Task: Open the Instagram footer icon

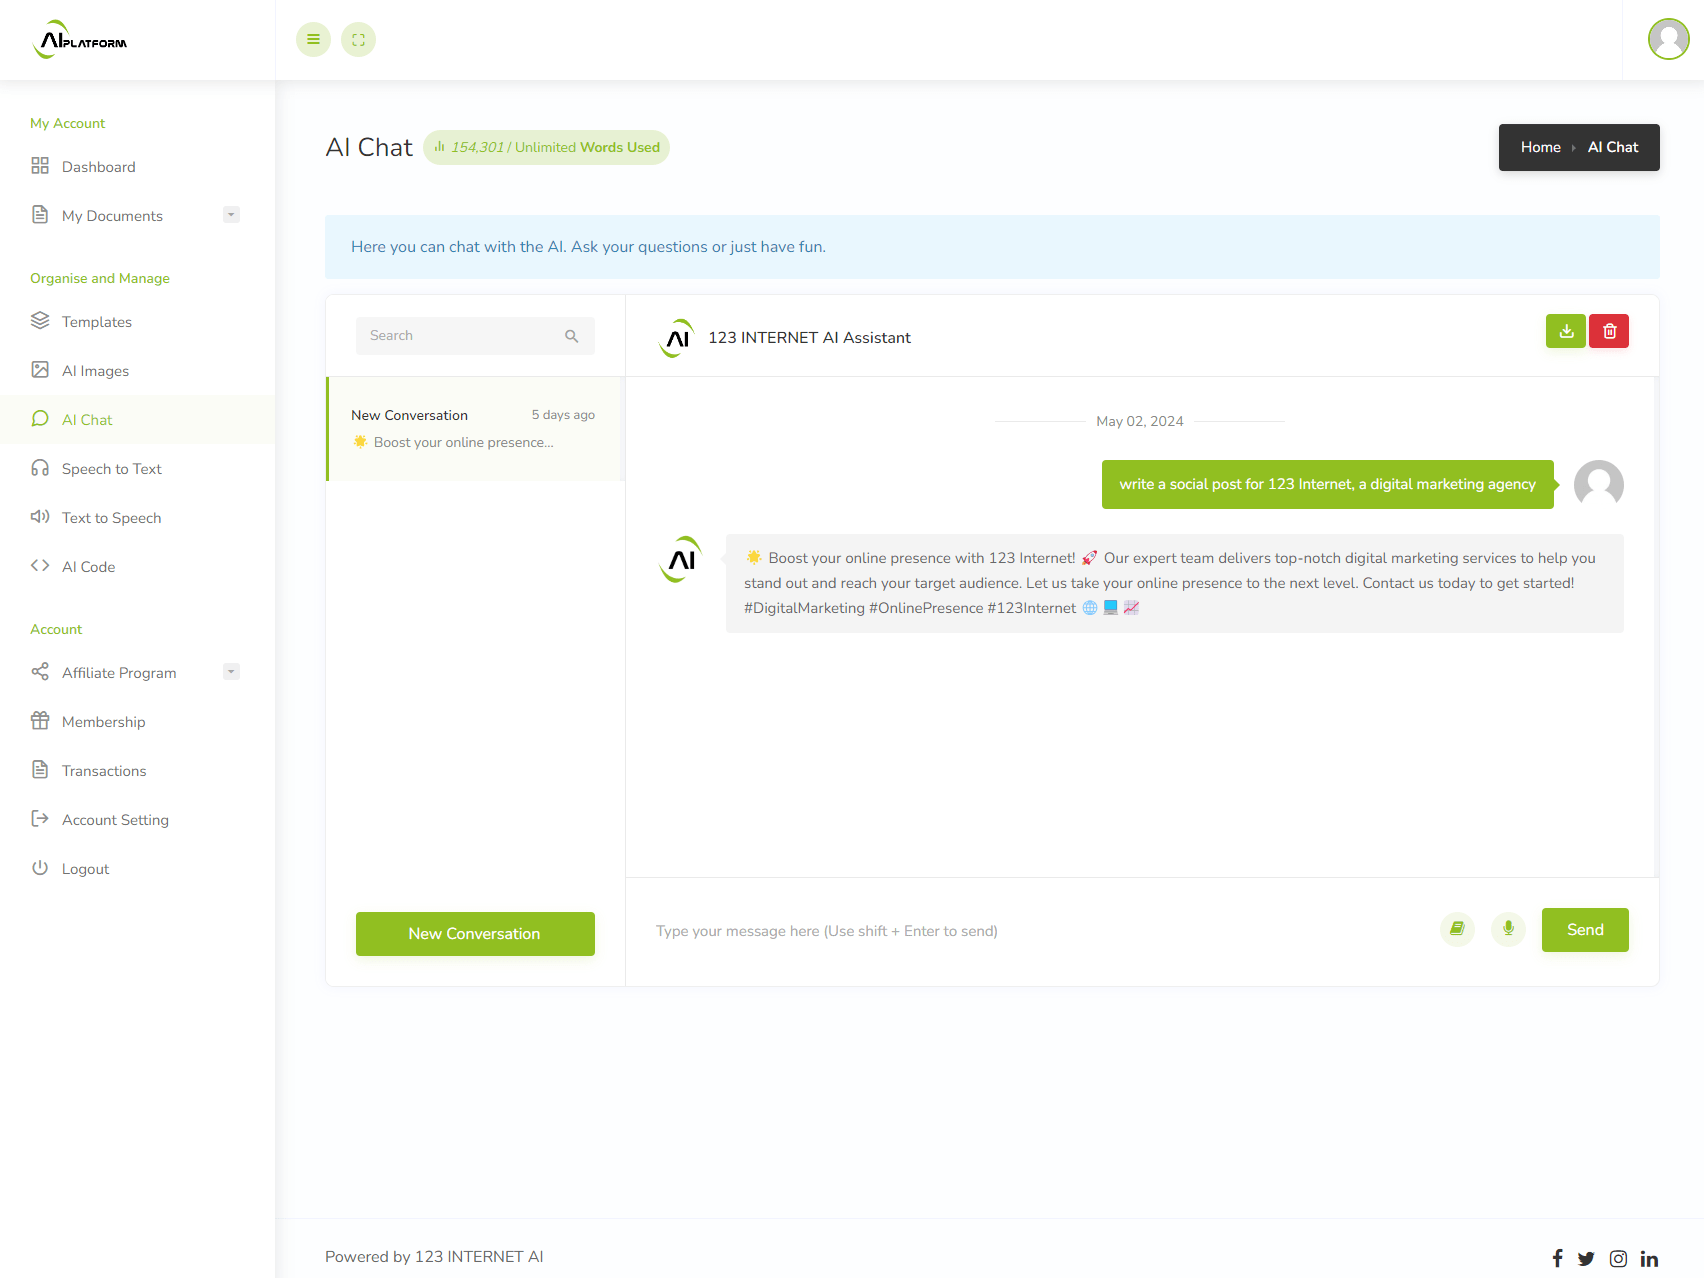Action: 1618,1258
